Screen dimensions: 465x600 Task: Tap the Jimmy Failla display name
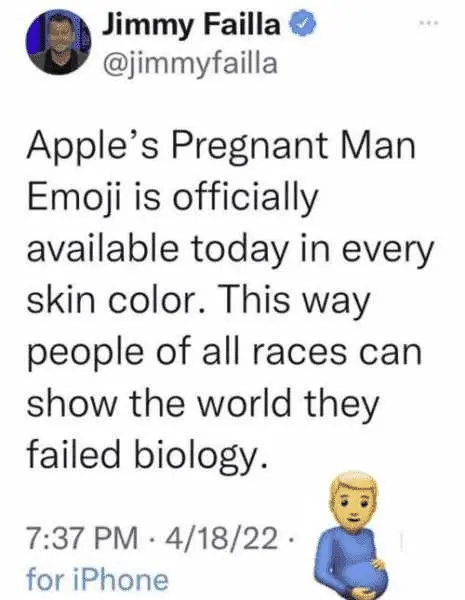190,24
